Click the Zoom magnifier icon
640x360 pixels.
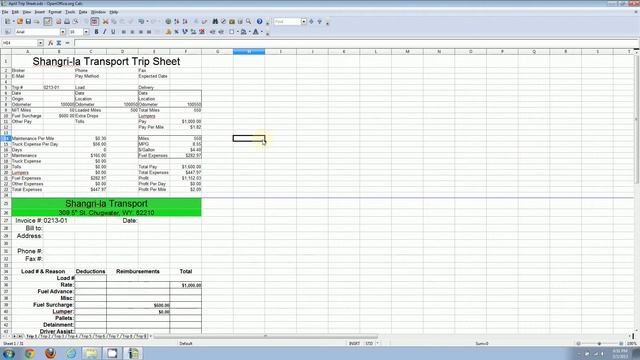[x=249, y=21]
